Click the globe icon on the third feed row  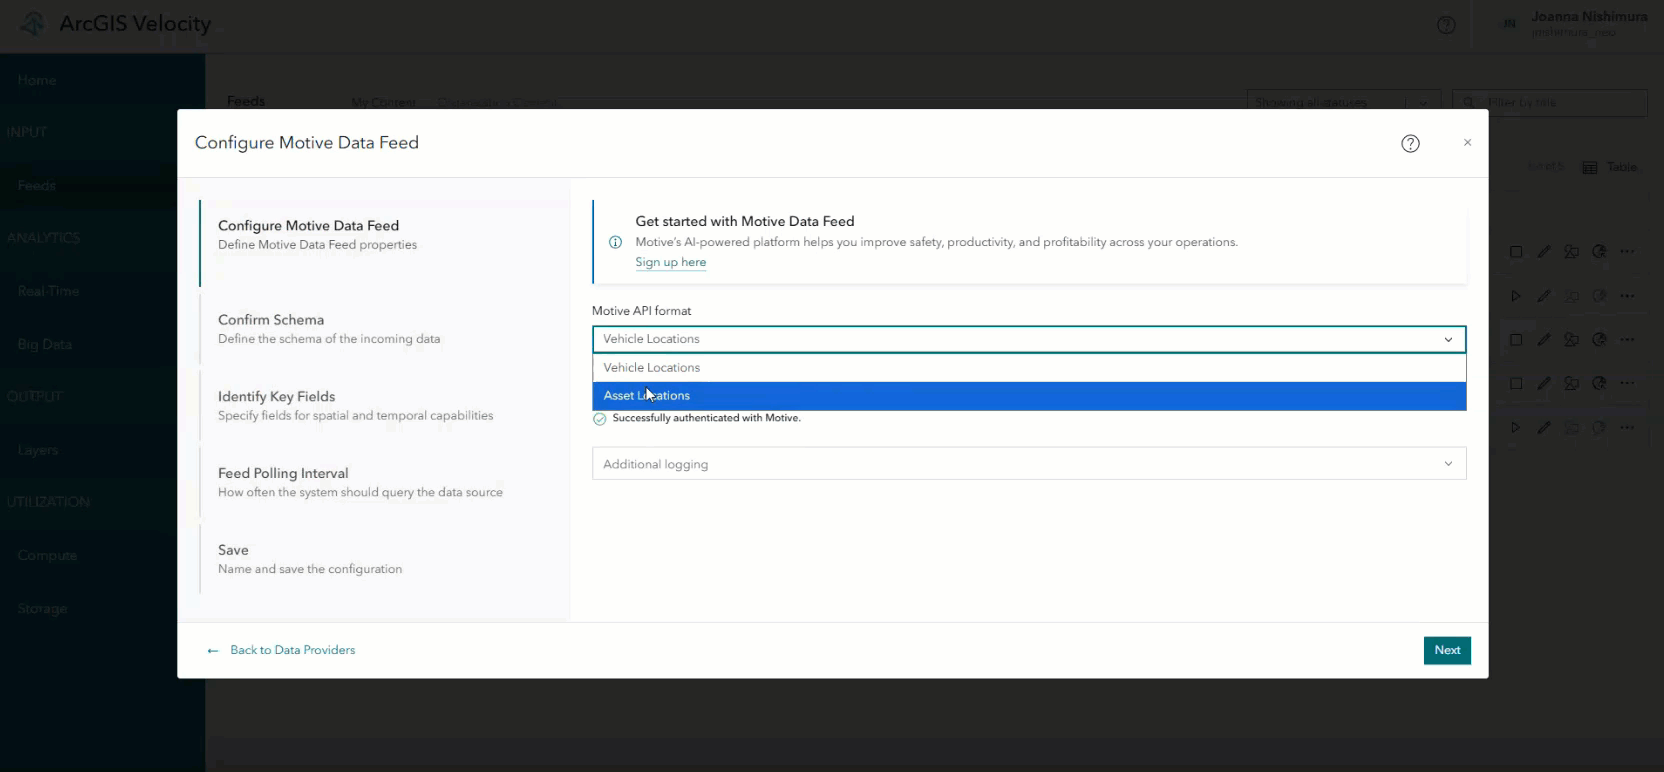pos(1600,340)
